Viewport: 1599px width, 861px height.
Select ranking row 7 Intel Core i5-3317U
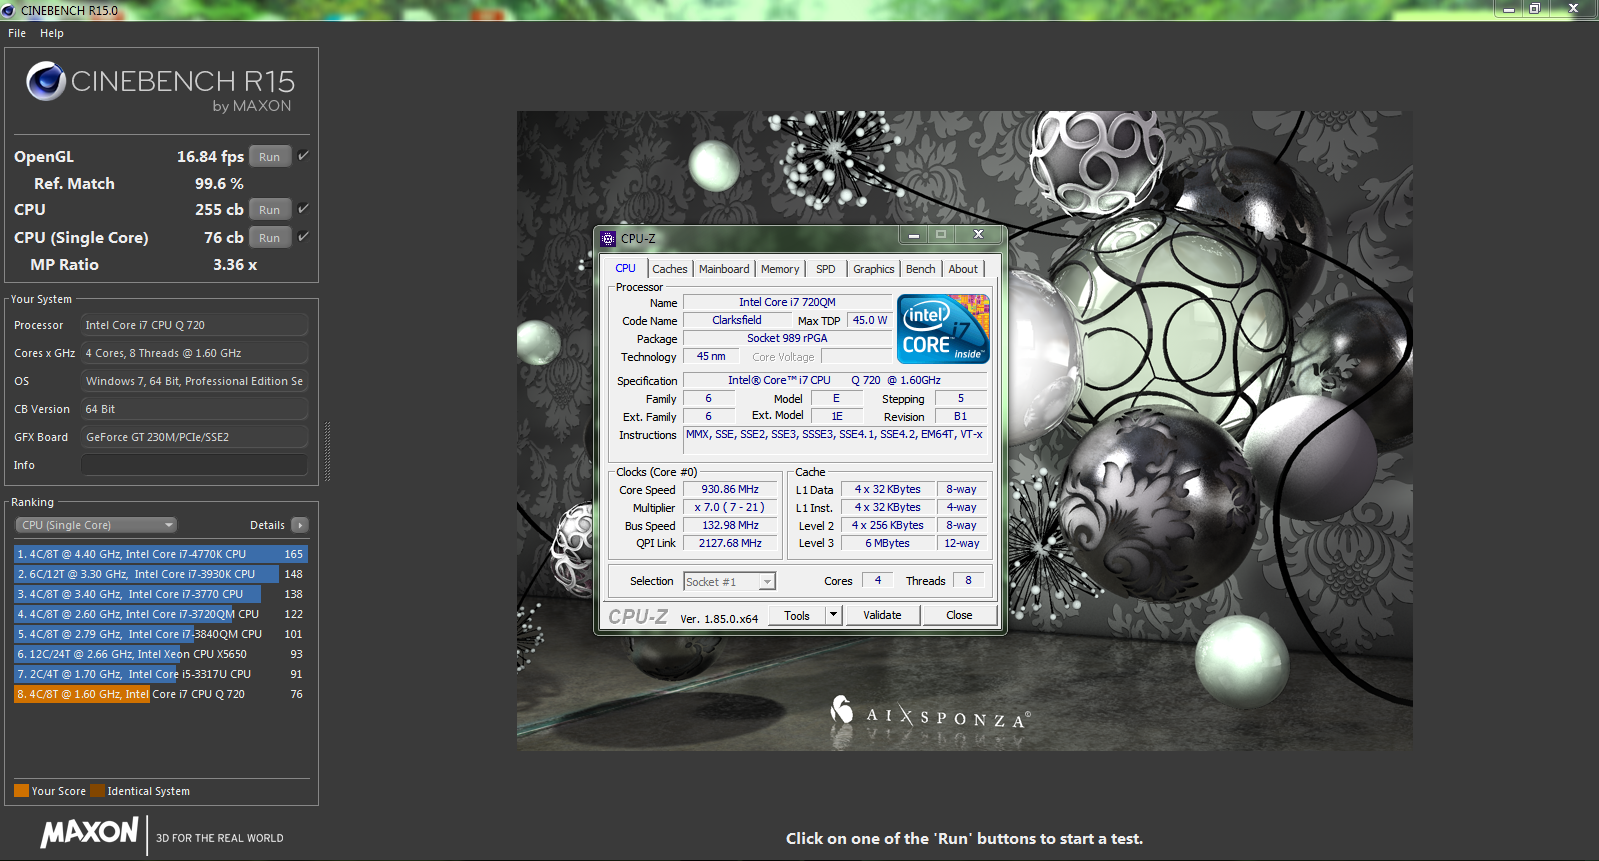pyautogui.click(x=160, y=674)
